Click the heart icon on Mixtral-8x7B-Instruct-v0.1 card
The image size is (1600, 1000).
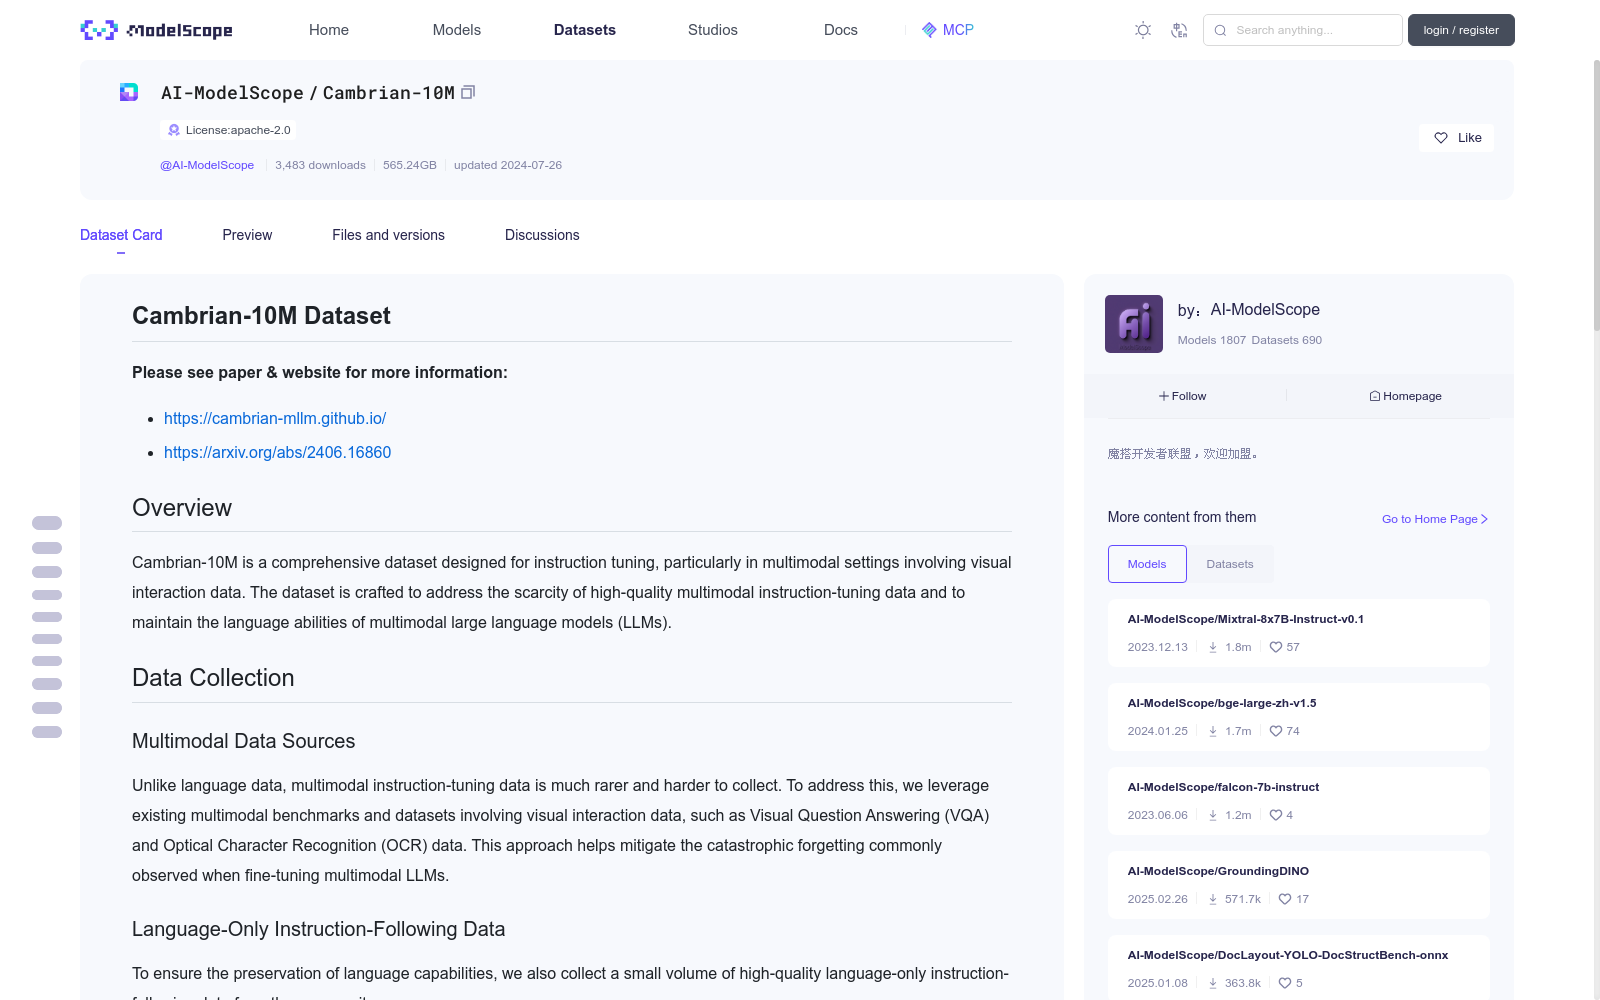point(1276,647)
